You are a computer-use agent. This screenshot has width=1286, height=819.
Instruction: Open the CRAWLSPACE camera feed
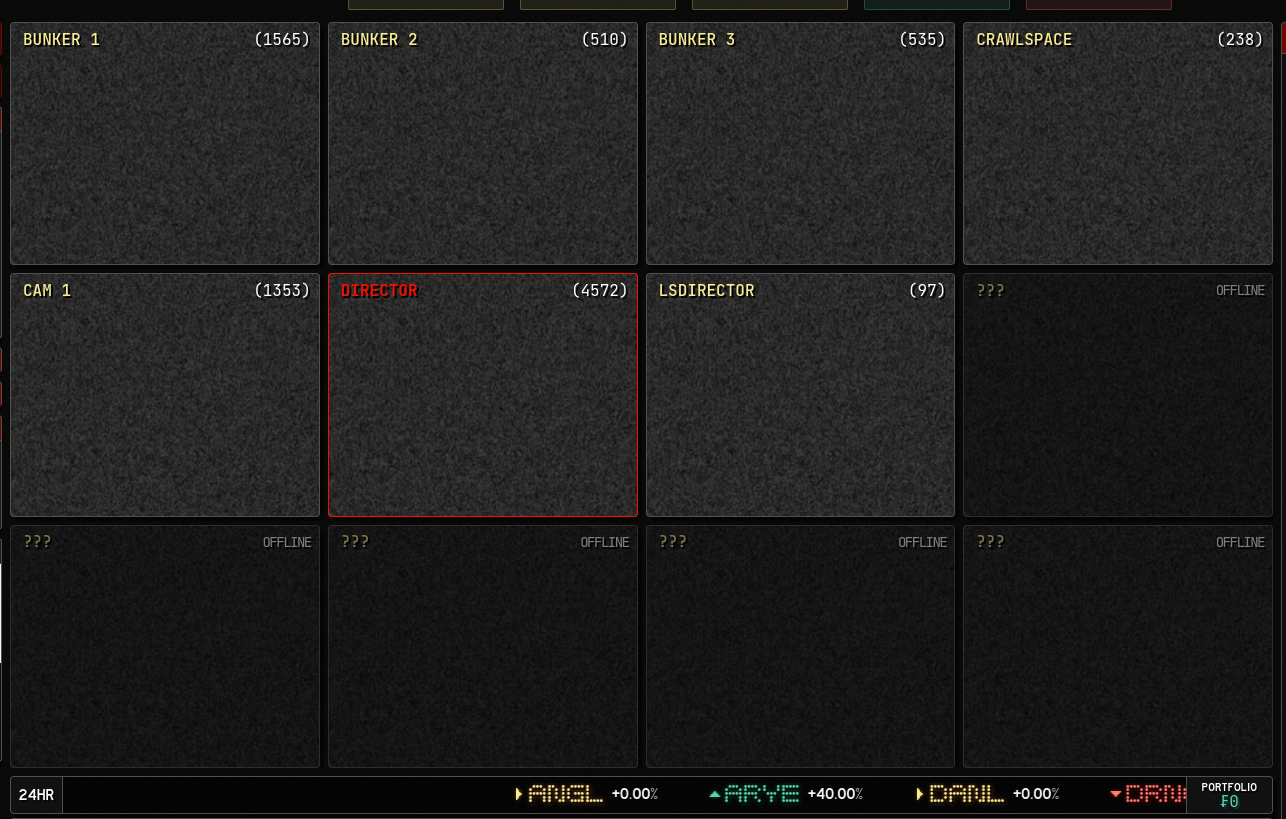[x=1118, y=144]
